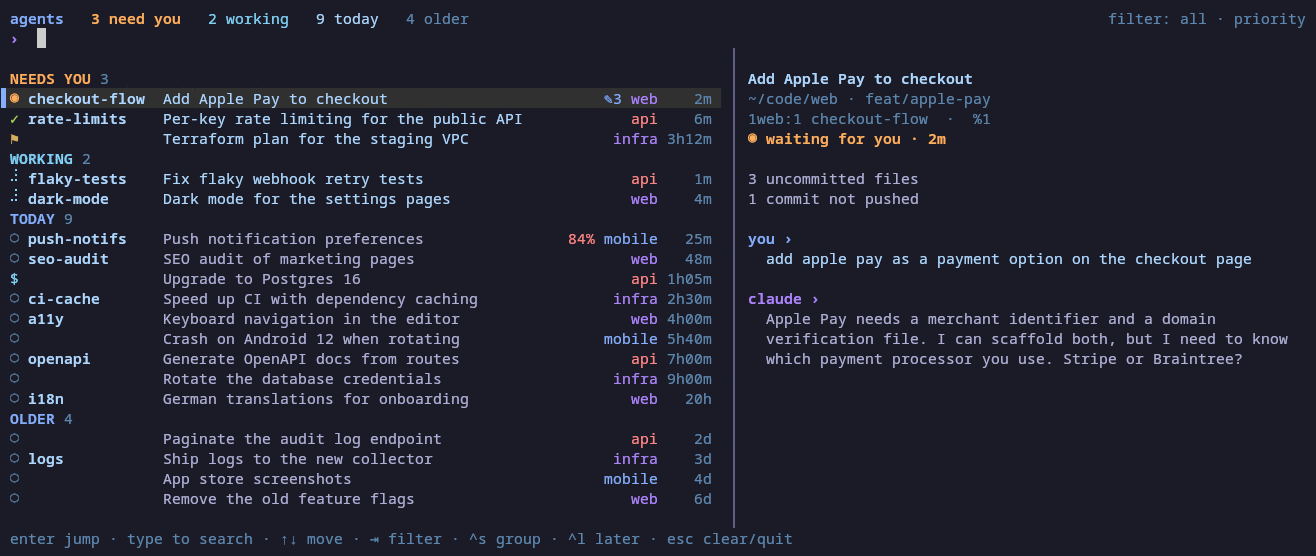The image size is (1316, 556).
Task: Switch to the '9 today' summary tab
Action: coord(347,19)
